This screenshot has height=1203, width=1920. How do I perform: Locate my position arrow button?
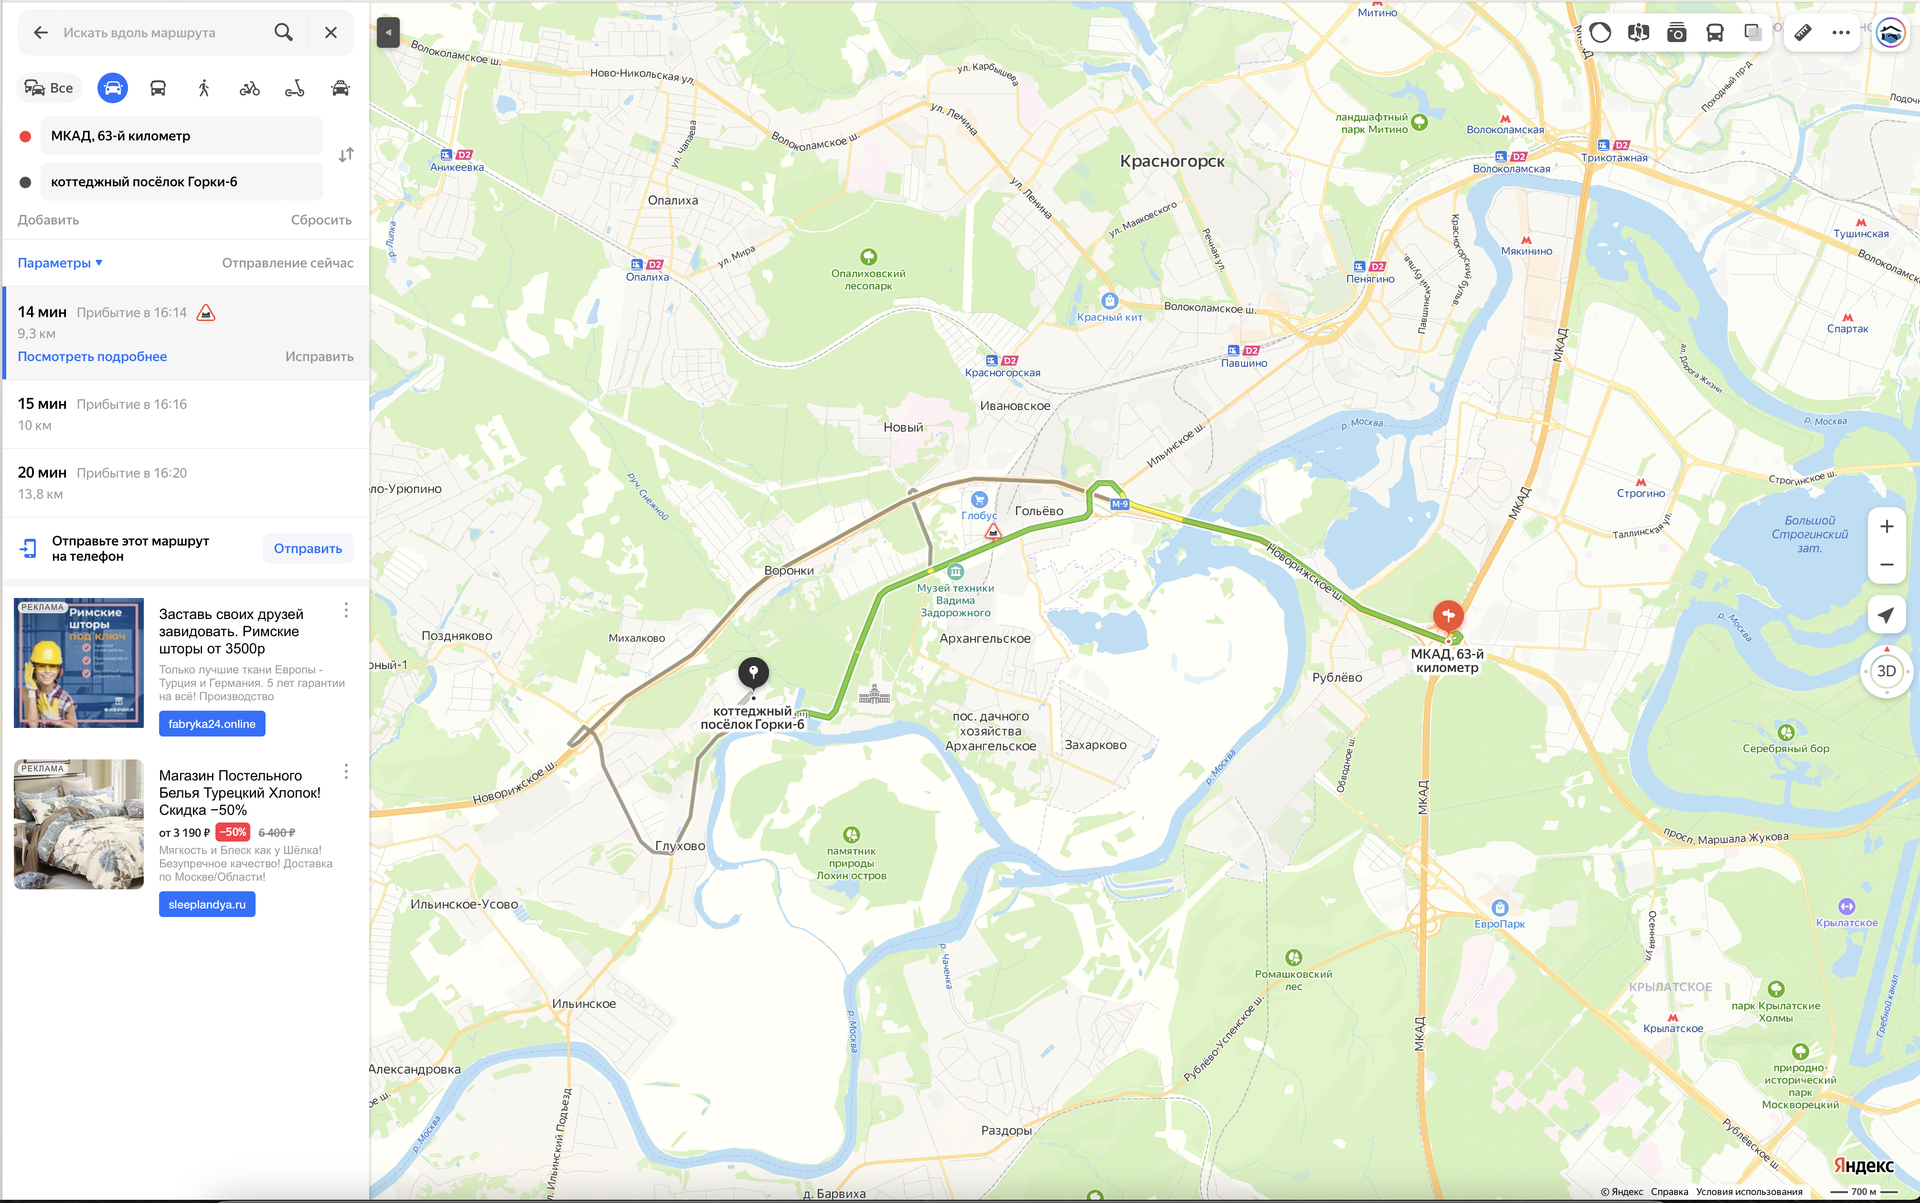pos(1886,615)
